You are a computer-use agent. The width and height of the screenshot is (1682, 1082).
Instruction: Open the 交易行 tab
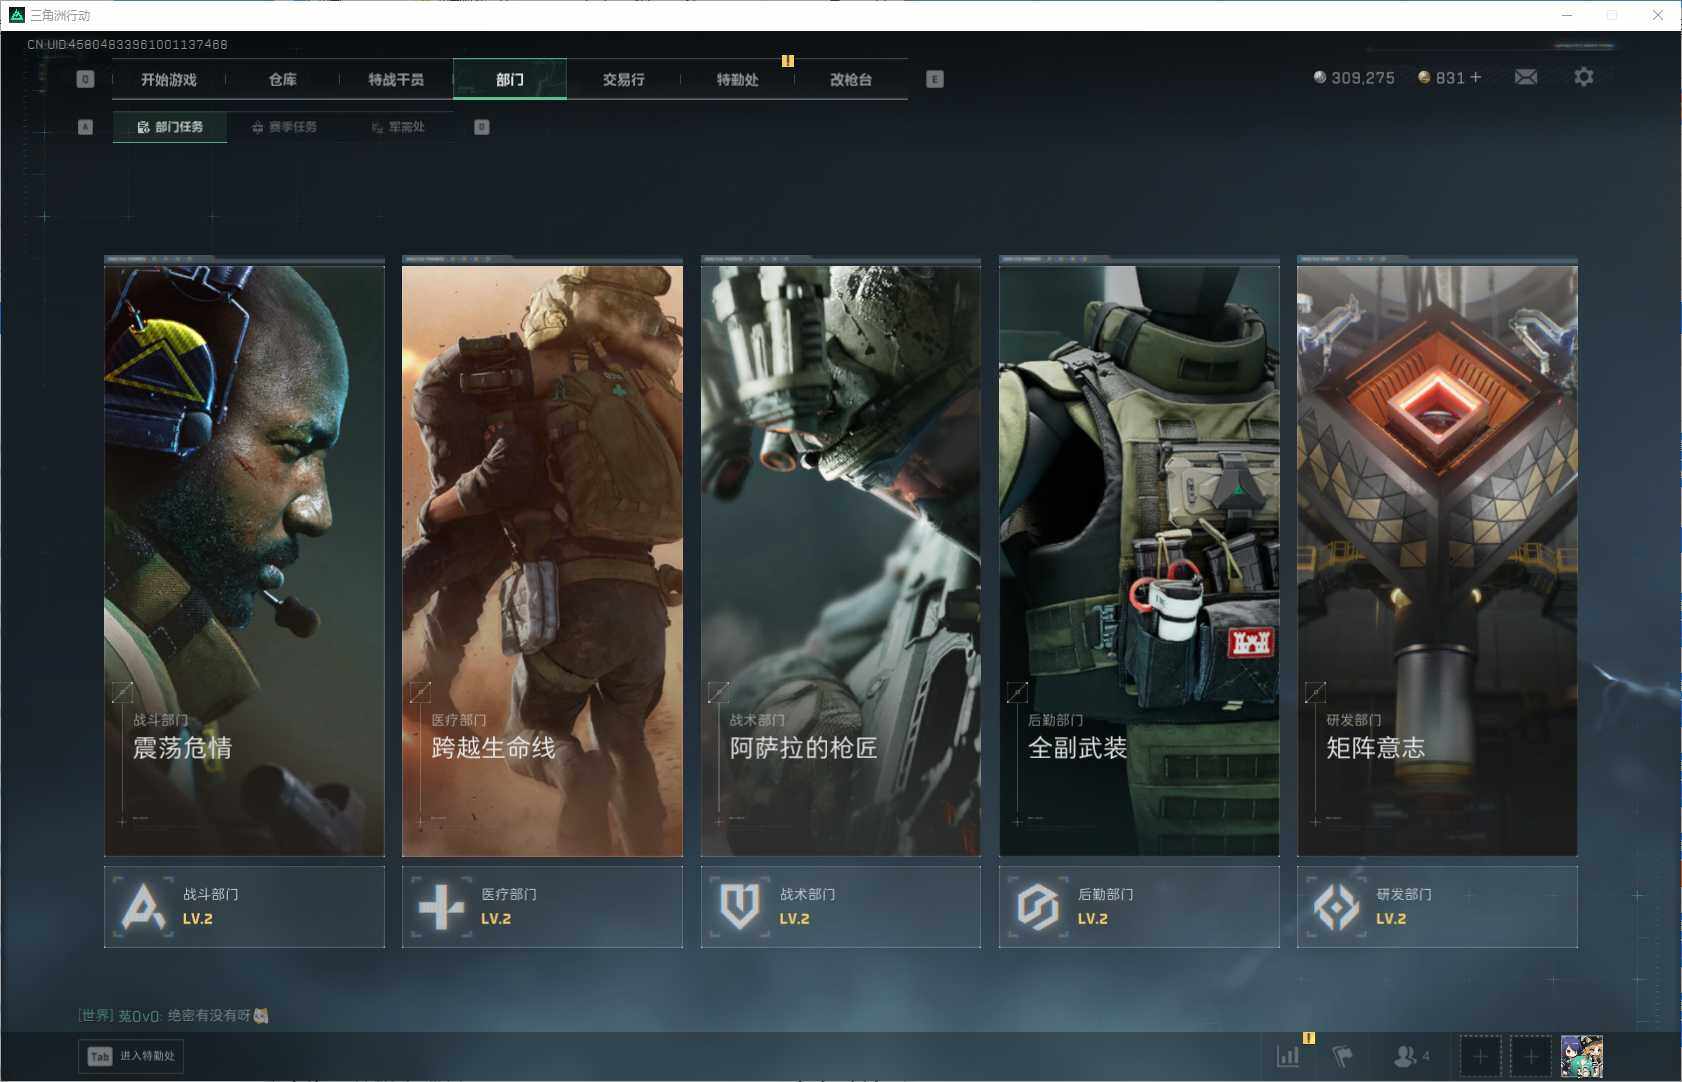point(623,80)
